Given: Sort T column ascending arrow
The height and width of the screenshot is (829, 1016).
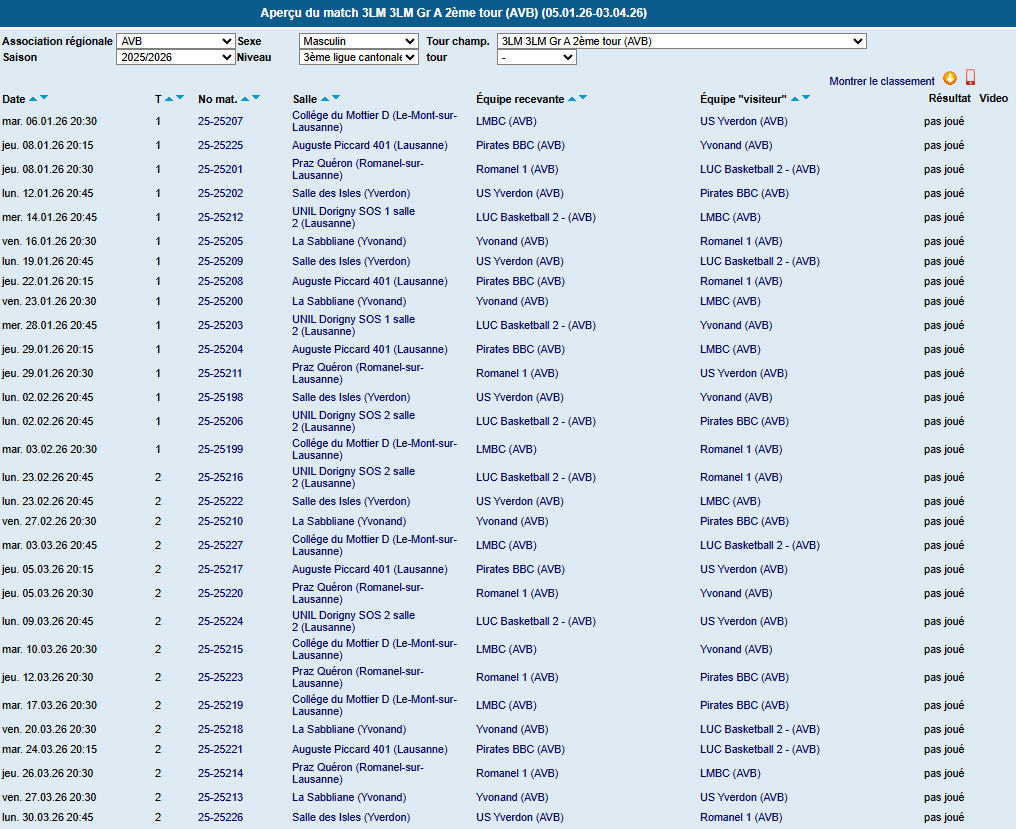Looking at the screenshot, I should (169, 98).
